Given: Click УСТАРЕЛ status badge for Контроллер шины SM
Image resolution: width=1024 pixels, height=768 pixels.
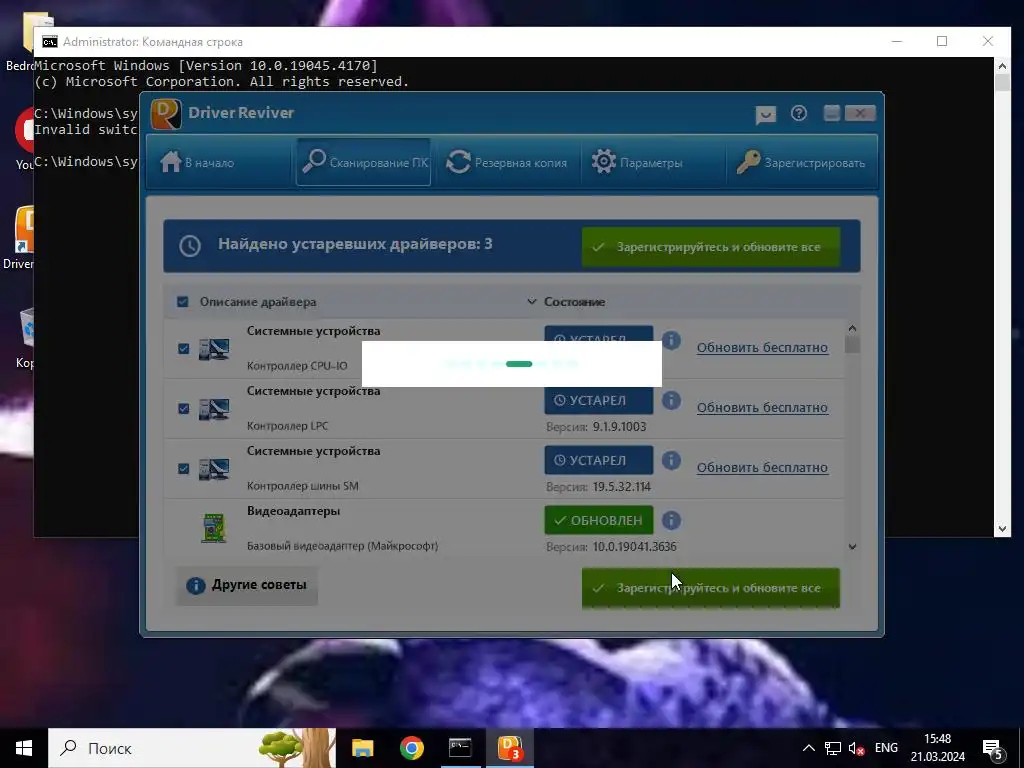Looking at the screenshot, I should tap(599, 460).
